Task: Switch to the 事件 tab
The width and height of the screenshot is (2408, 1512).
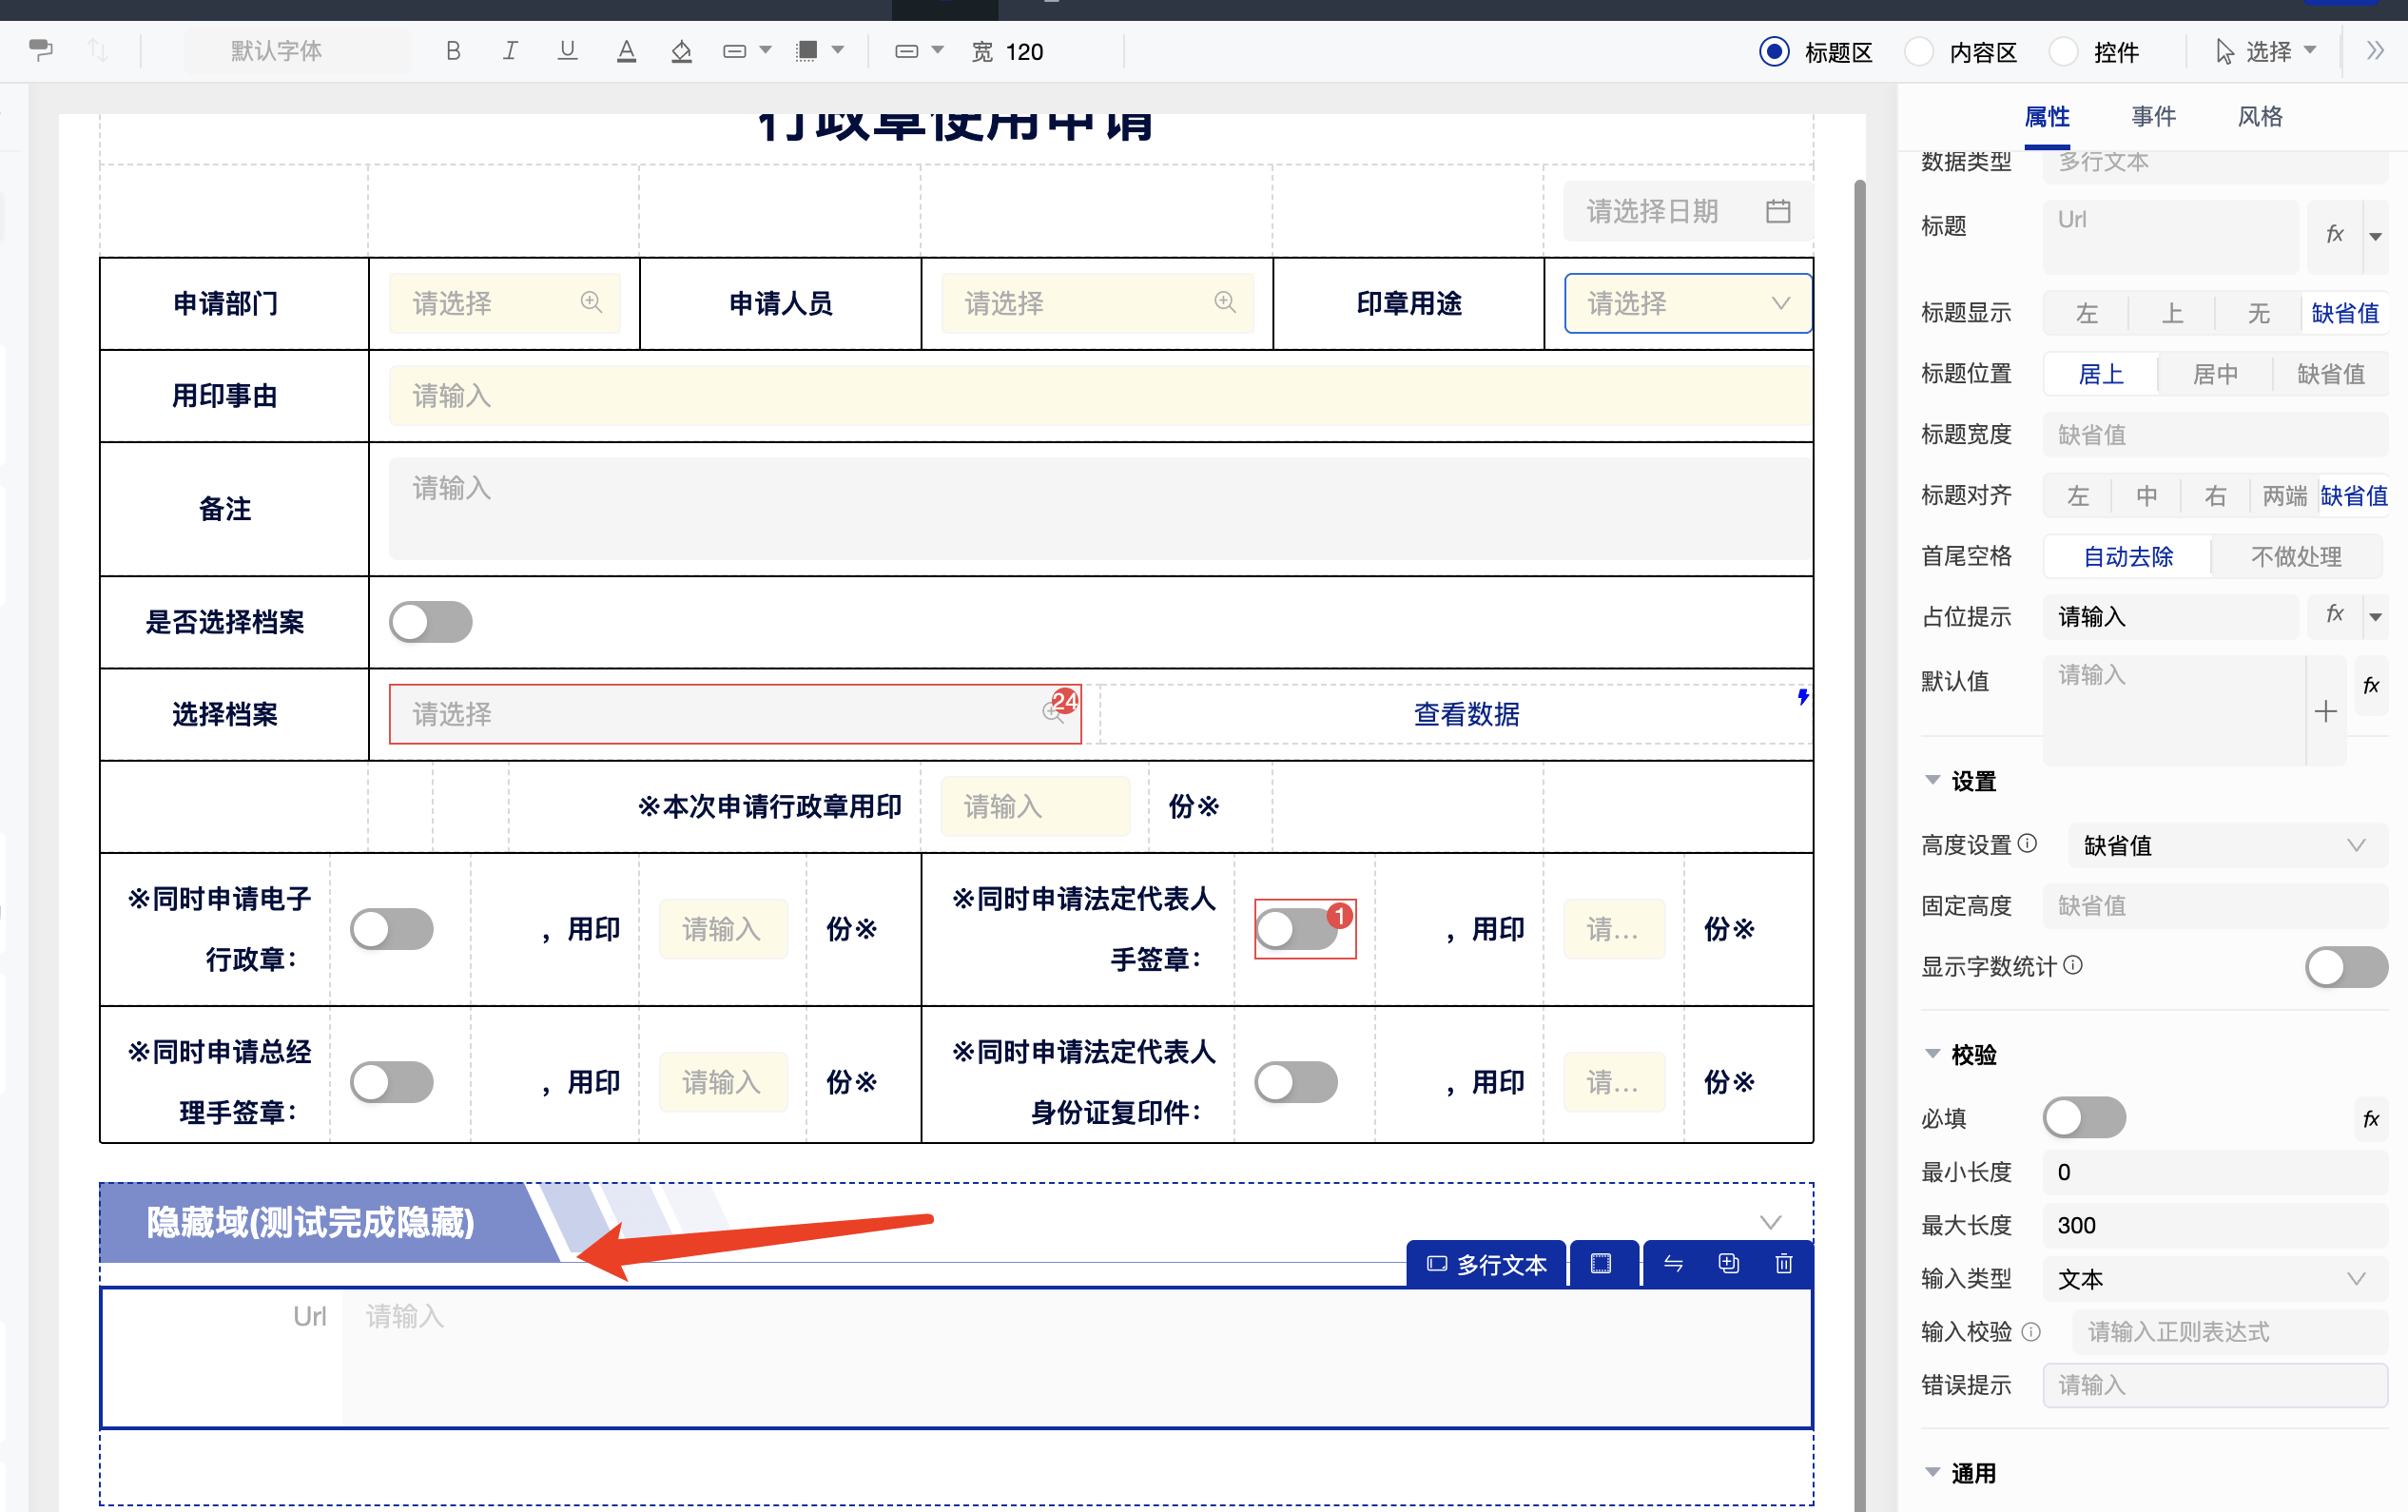Action: [x=2153, y=117]
